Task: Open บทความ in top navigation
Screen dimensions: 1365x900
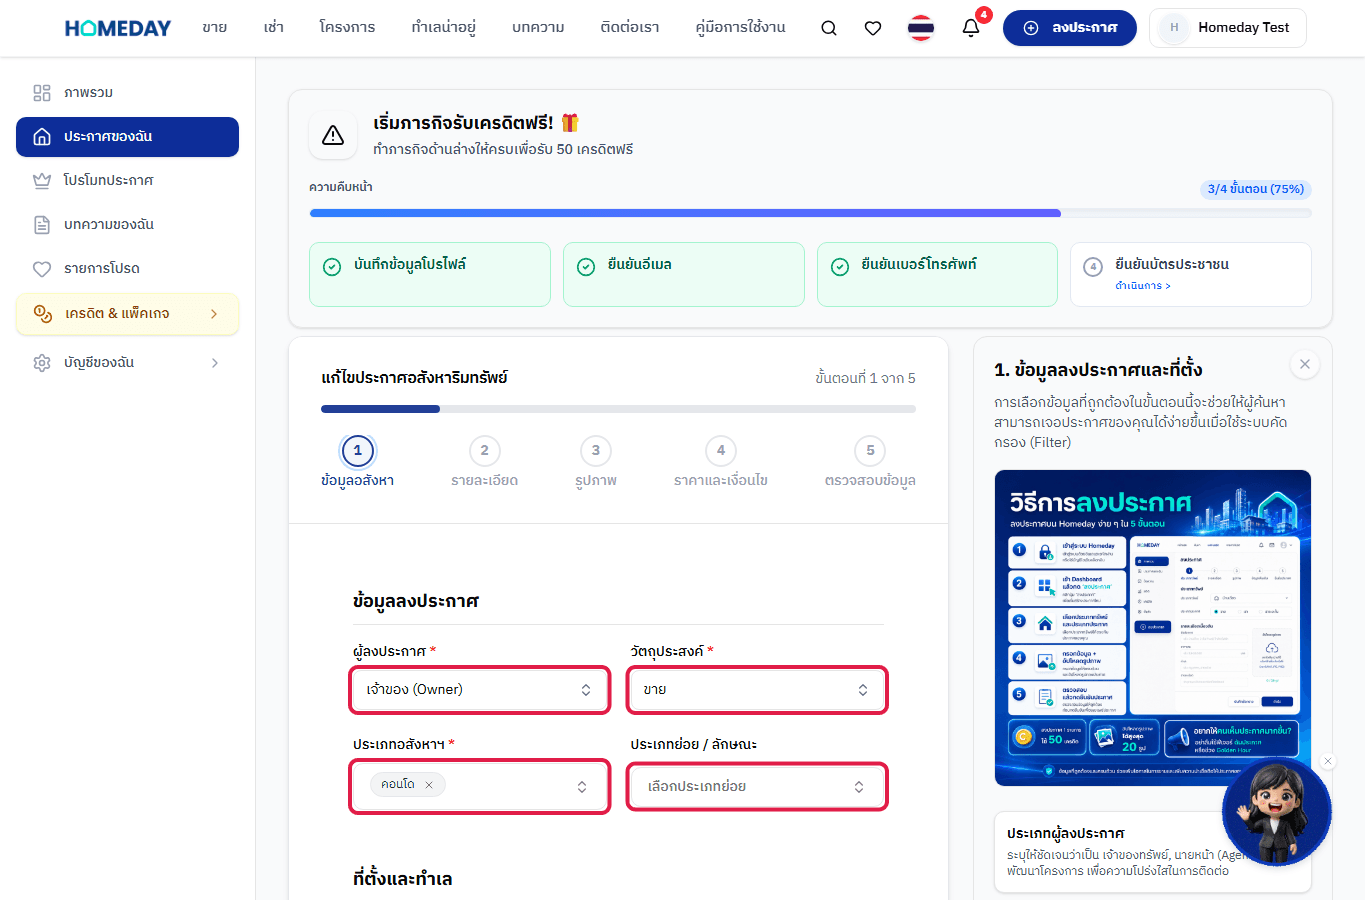Action: [538, 28]
